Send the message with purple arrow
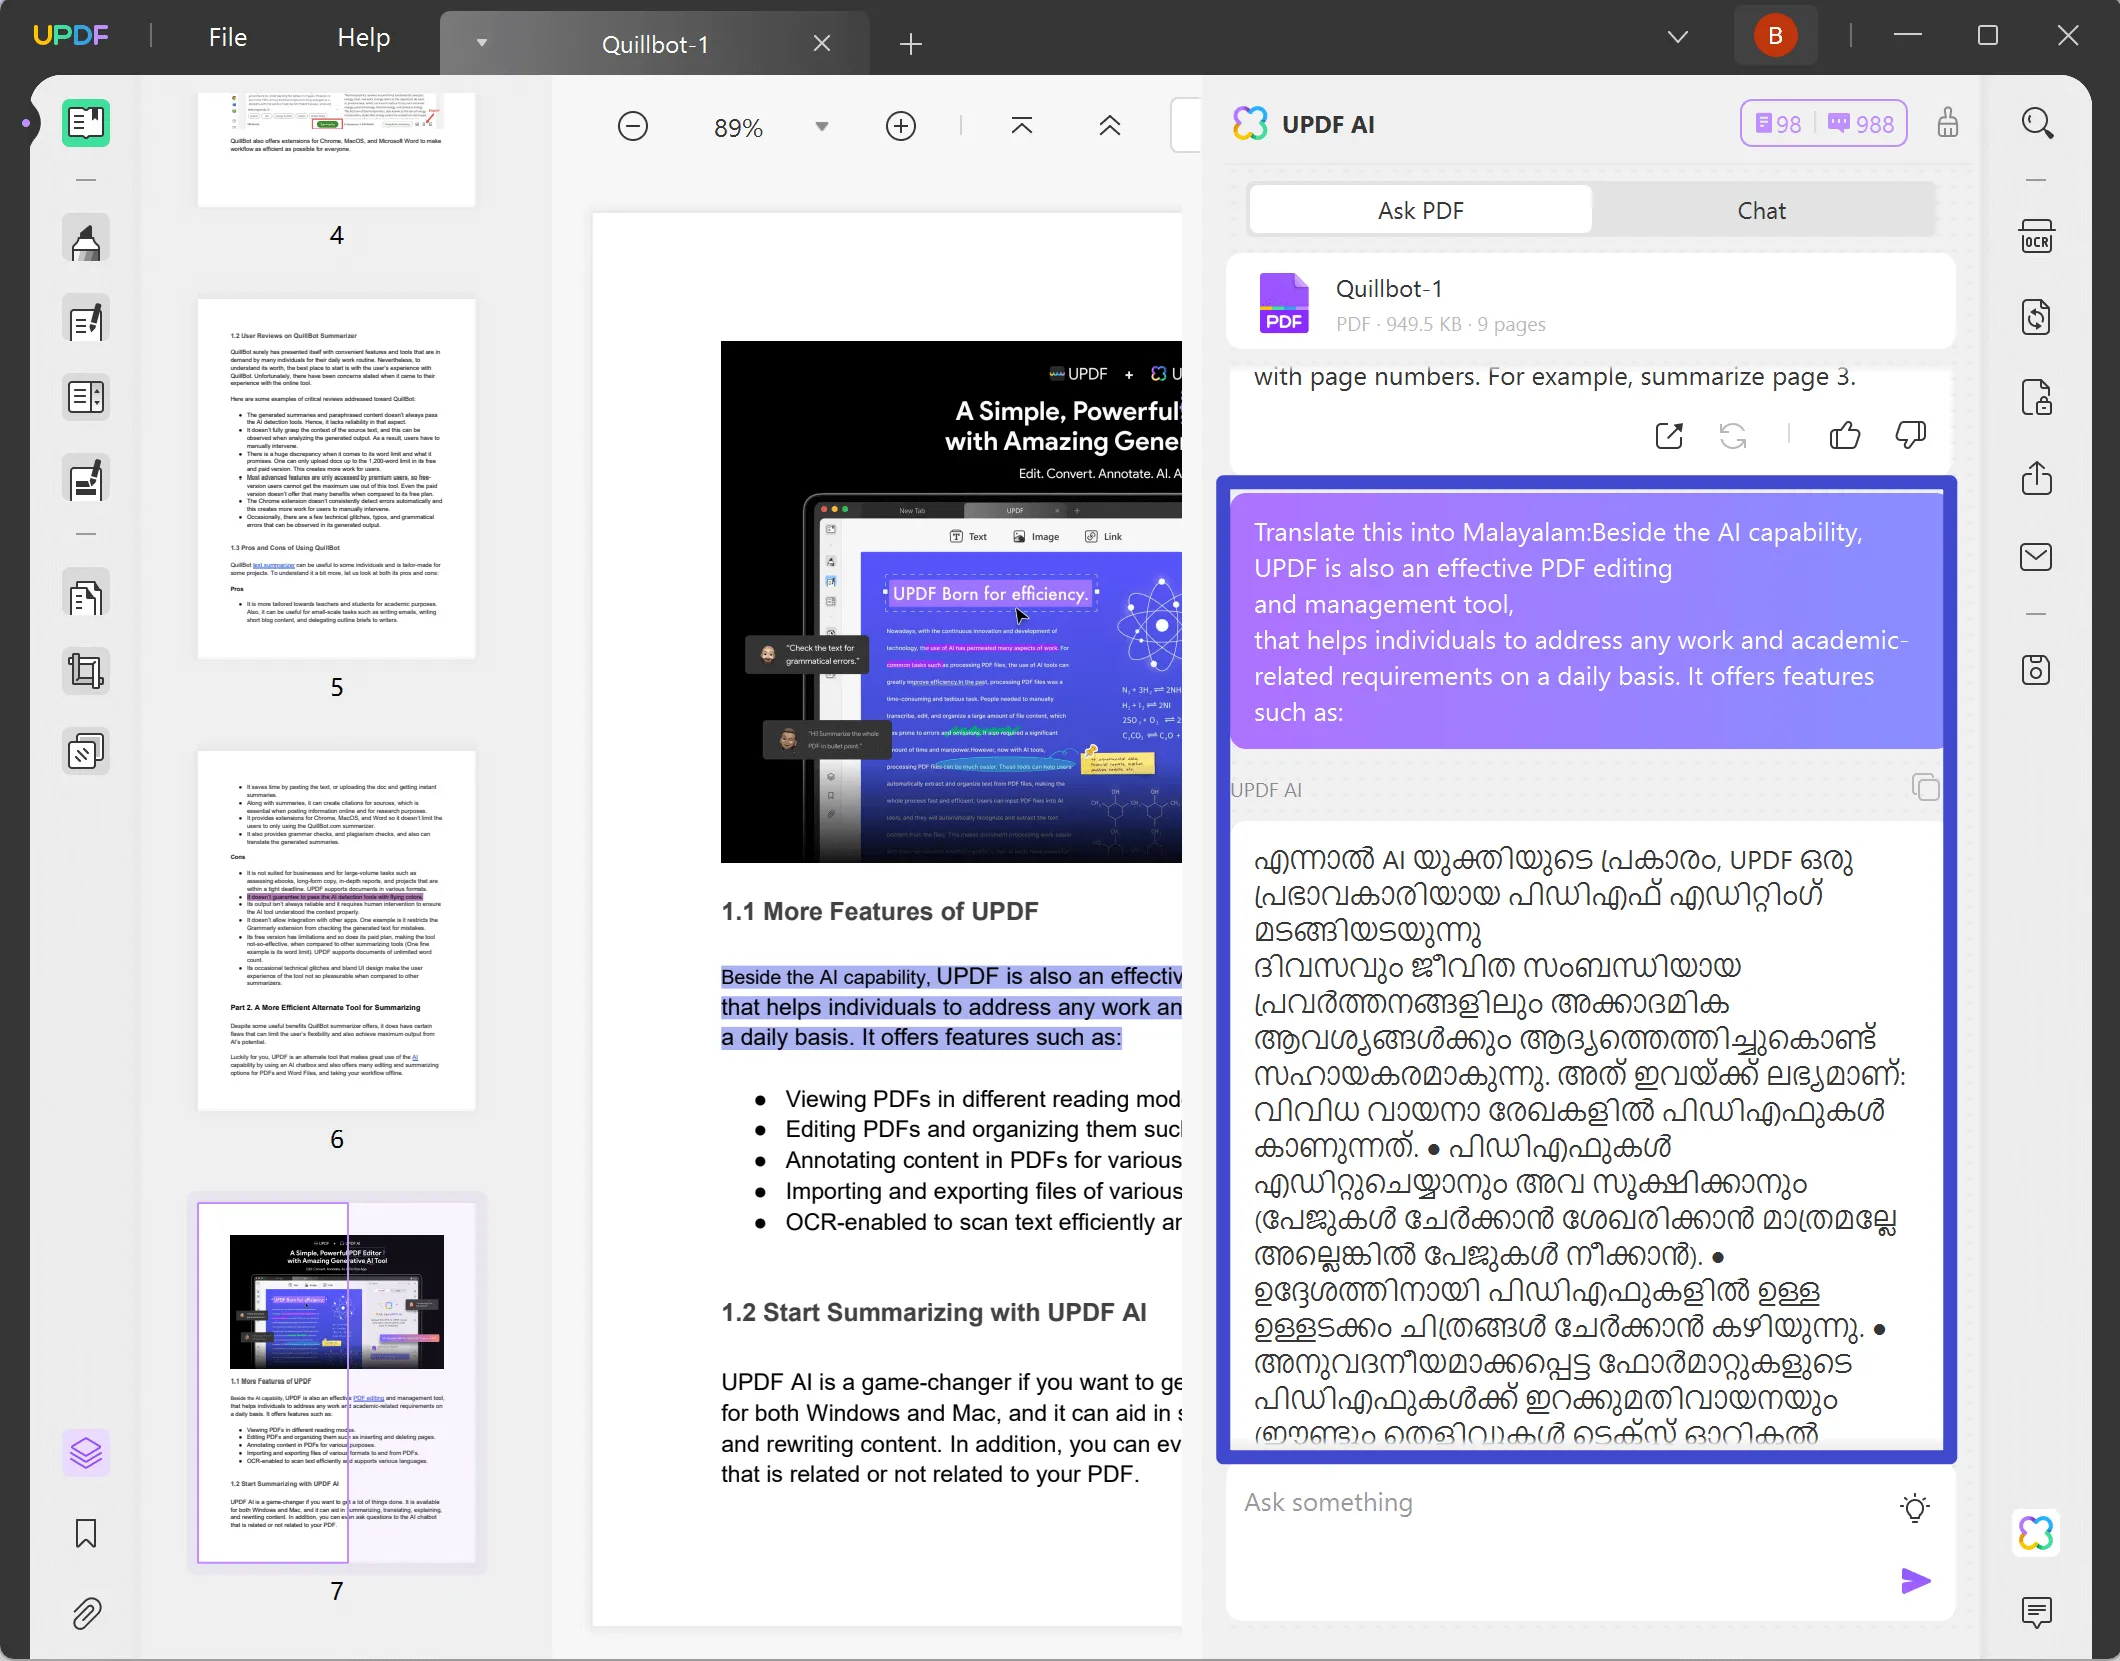 (1915, 1581)
